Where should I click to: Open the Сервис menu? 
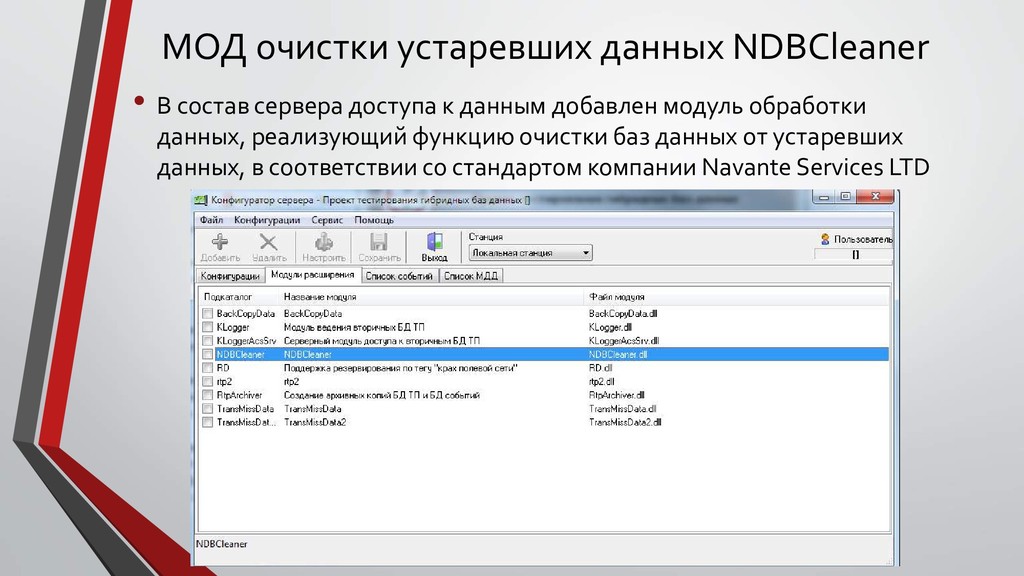click(x=327, y=220)
